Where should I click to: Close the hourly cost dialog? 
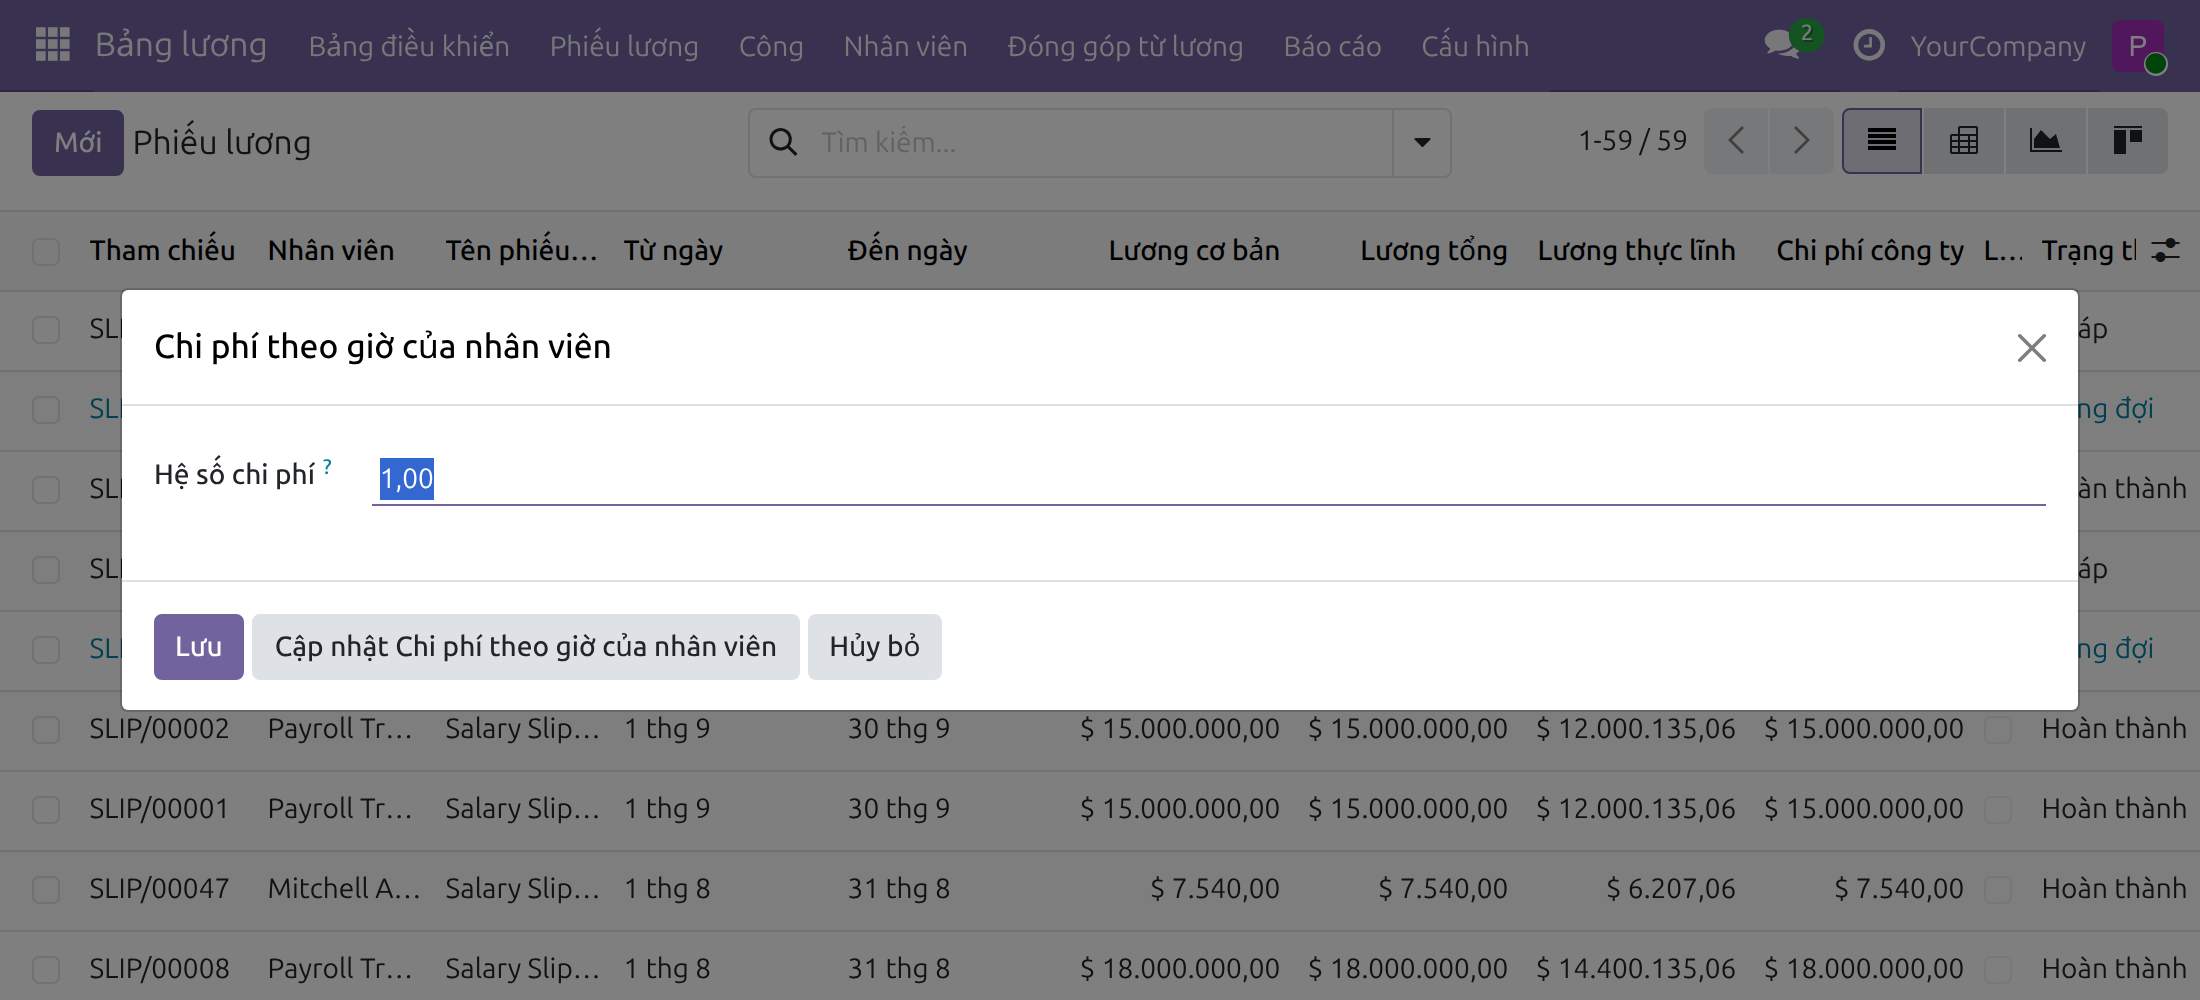tap(2031, 348)
